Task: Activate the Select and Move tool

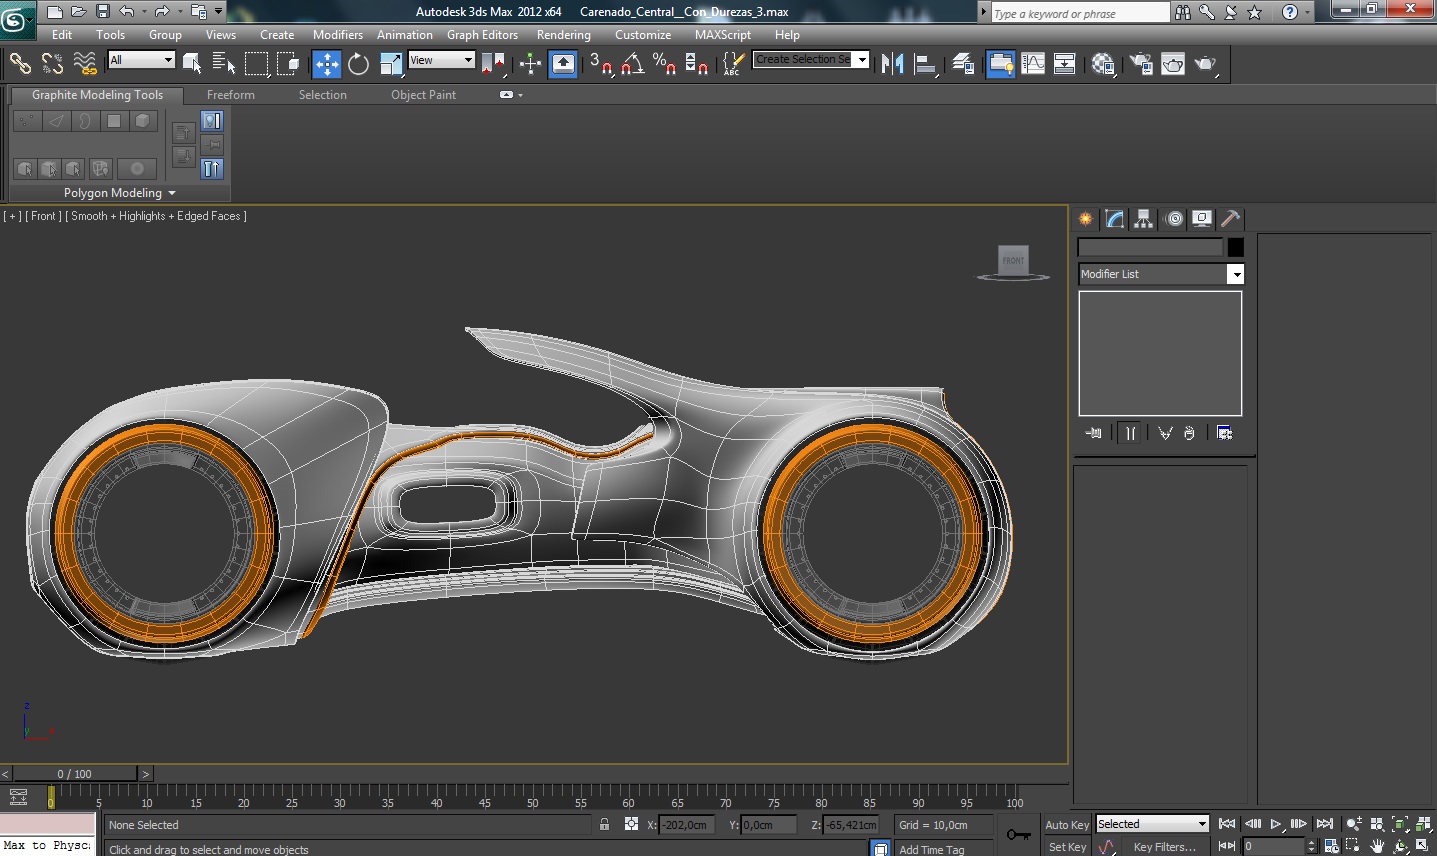Action: pyautogui.click(x=326, y=64)
